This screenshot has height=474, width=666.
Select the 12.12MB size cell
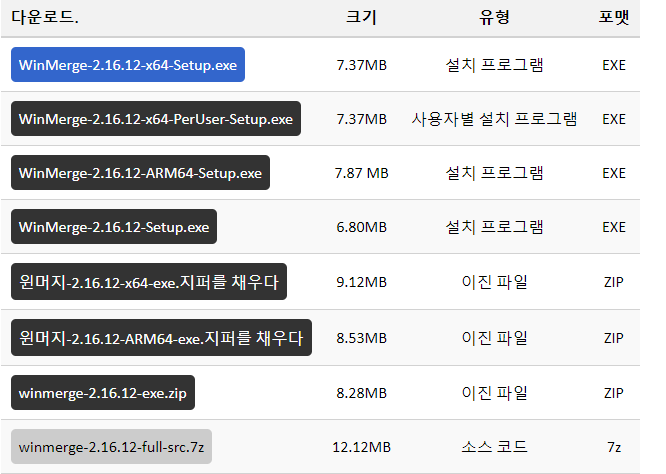pos(361,447)
